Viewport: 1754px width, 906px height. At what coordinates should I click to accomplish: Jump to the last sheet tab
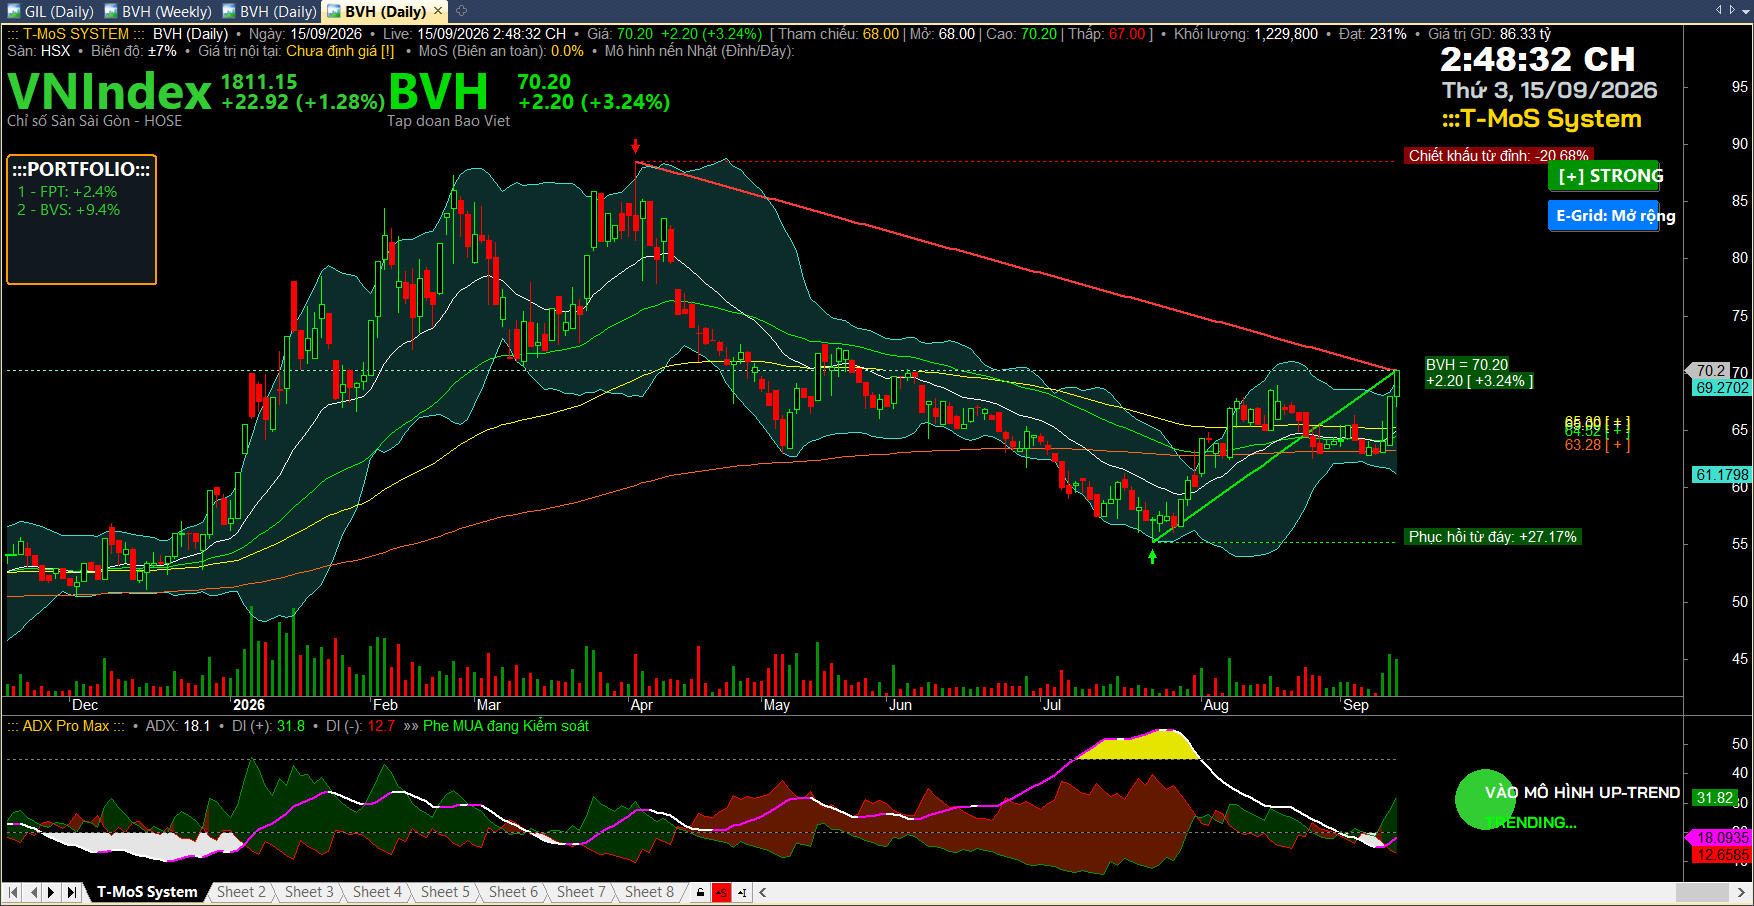(71, 892)
